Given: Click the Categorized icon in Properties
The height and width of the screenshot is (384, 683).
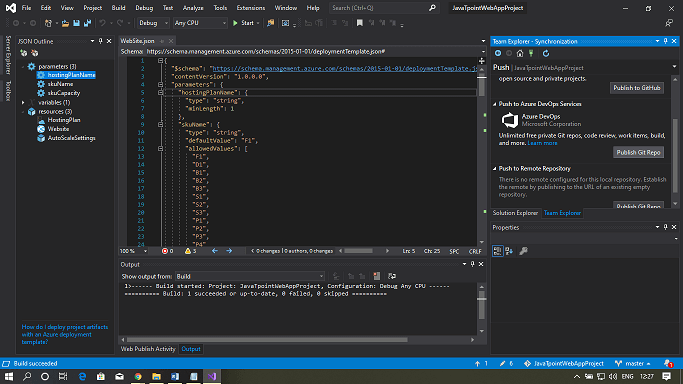Looking at the screenshot, I should pos(497,251).
